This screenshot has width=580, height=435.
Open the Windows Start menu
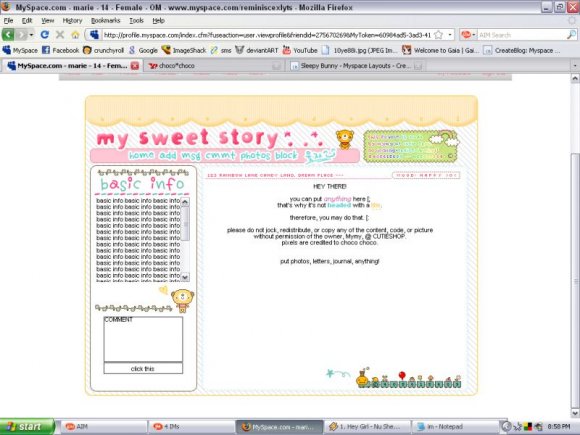pos(27,426)
